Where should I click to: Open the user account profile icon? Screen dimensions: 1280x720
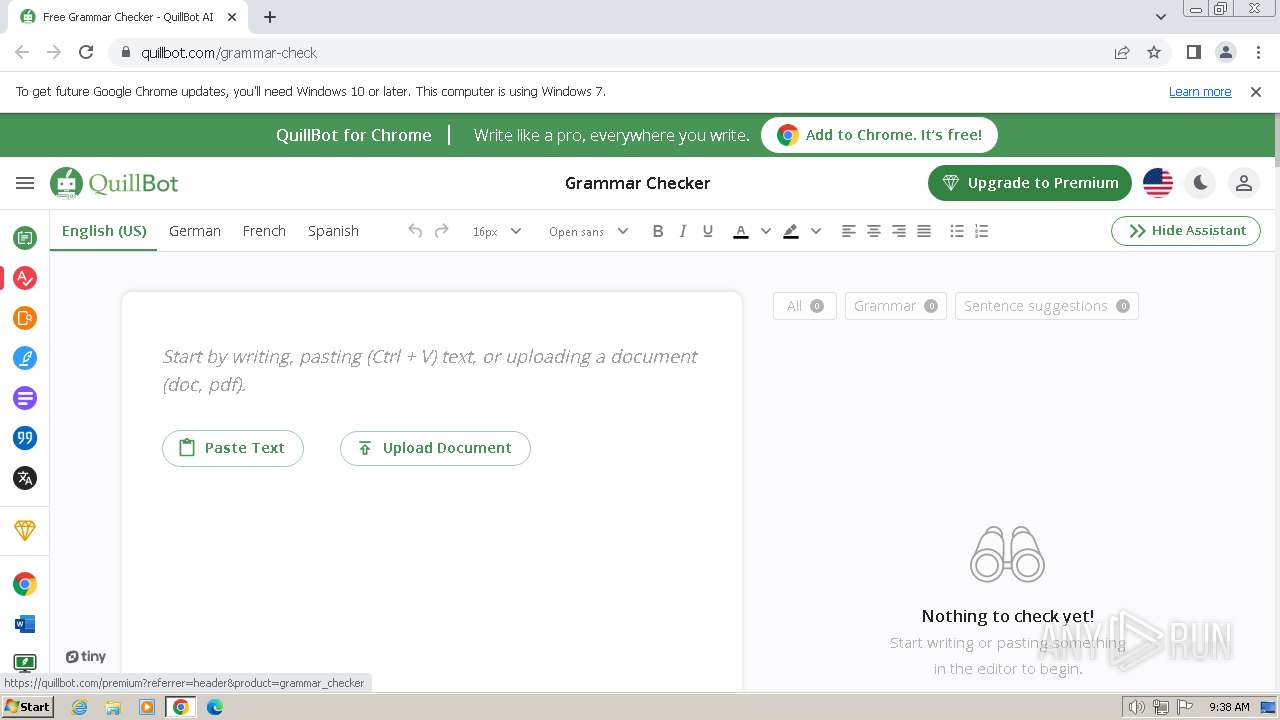click(x=1244, y=183)
